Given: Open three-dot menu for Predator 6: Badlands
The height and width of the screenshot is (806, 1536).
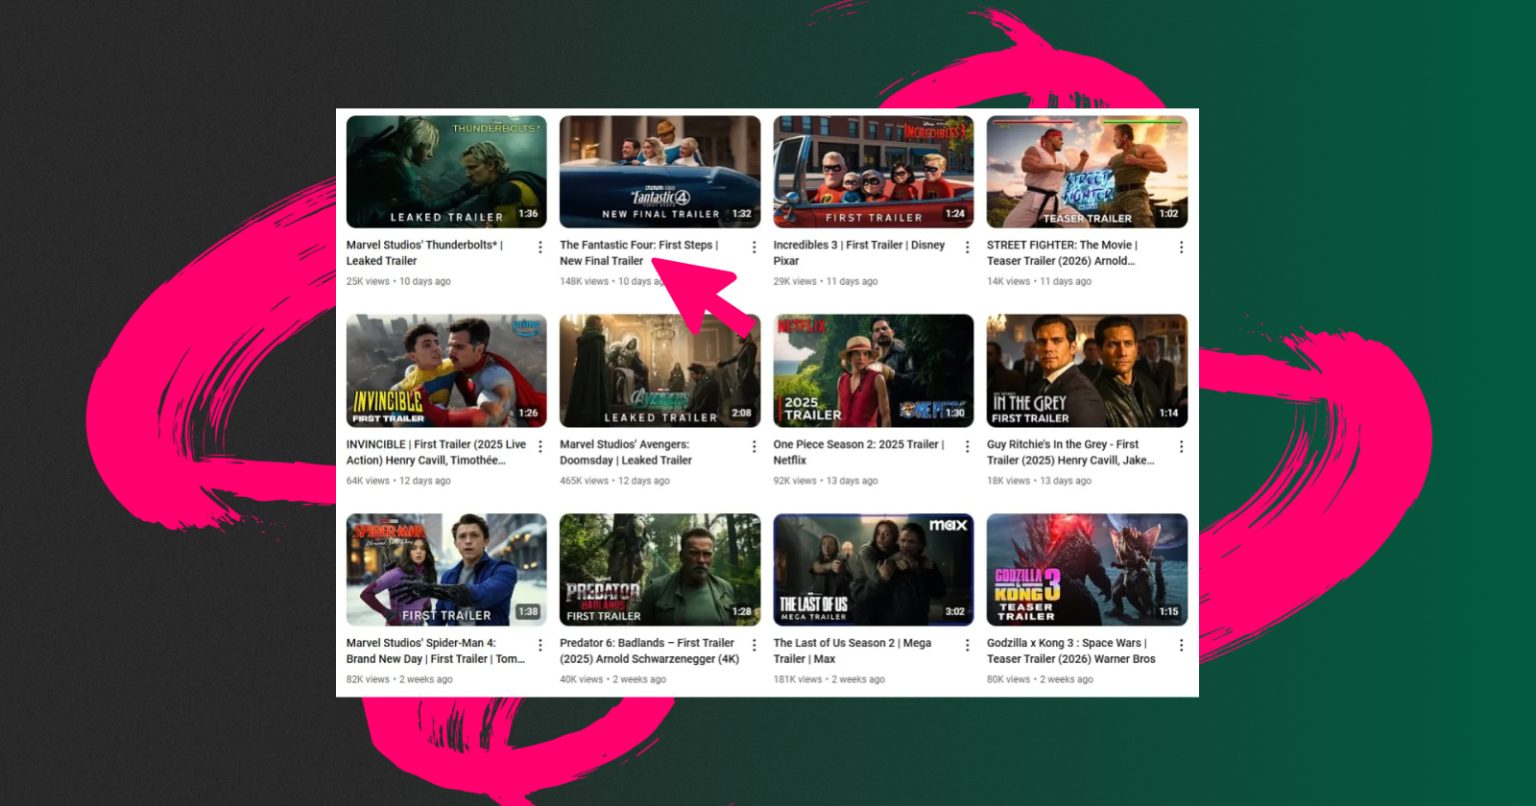Looking at the screenshot, I should (754, 645).
